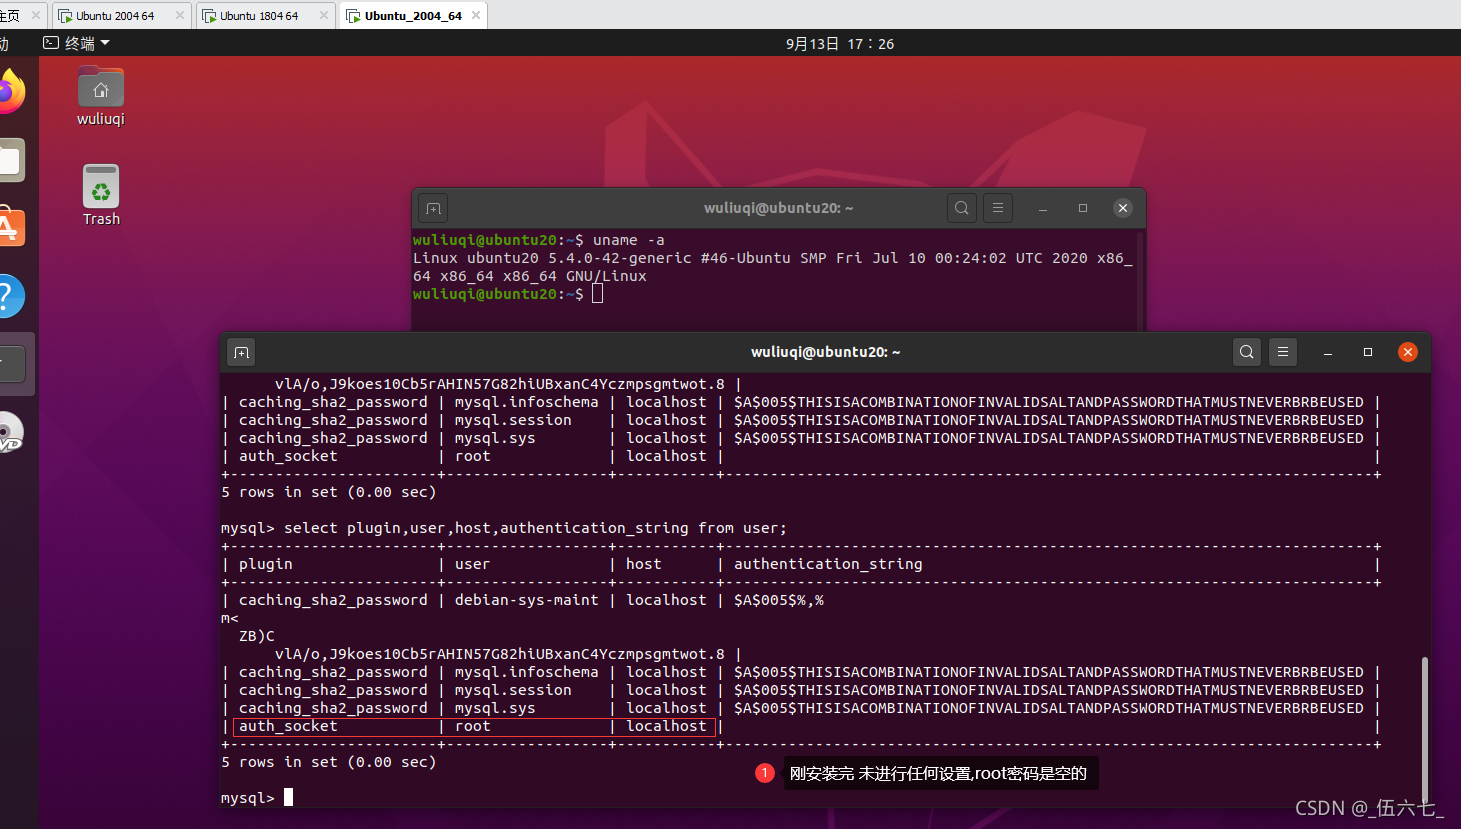
Task: Click the mysql> prompt cursor at bottom
Action: coord(288,797)
